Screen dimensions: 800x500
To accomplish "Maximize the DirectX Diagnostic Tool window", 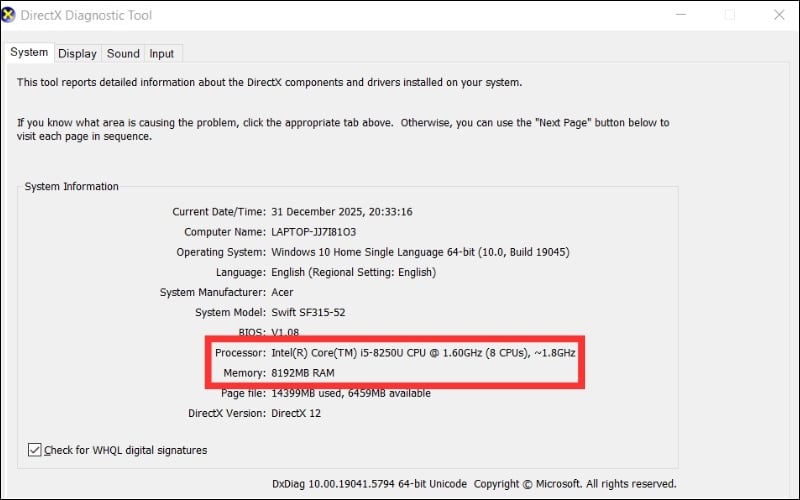I will pyautogui.click(x=729, y=16).
